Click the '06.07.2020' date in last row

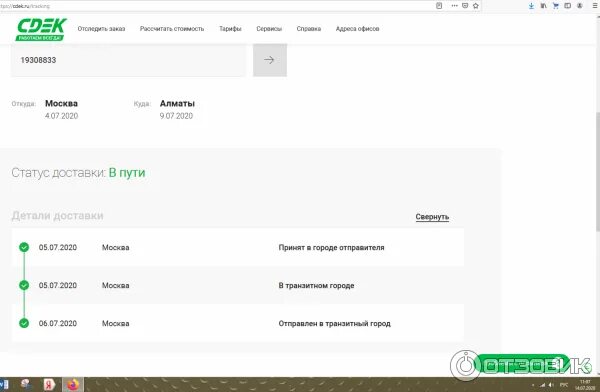pyautogui.click(x=58, y=323)
